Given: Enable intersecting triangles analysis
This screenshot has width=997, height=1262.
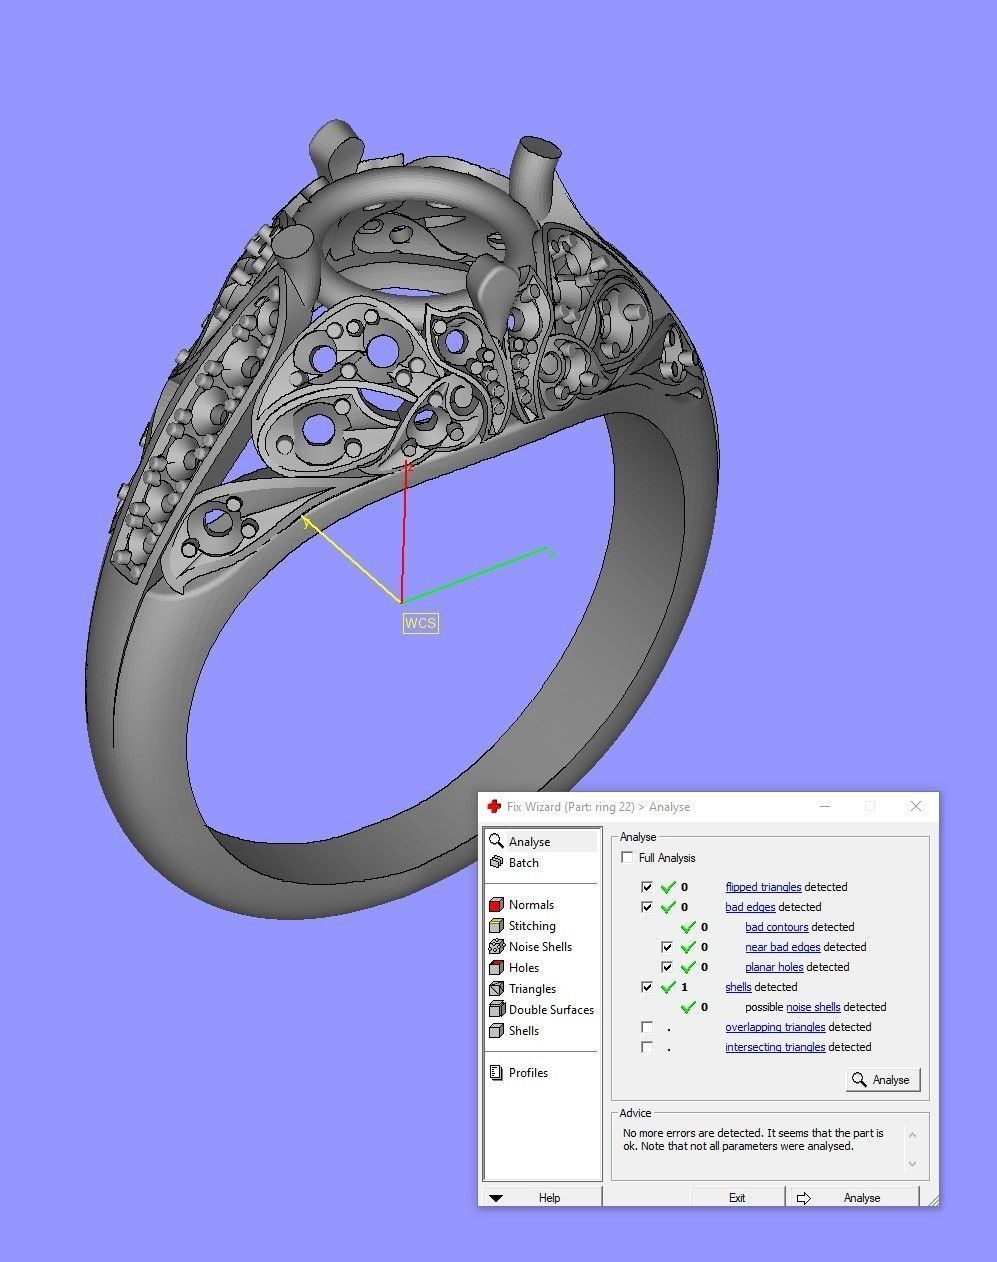Looking at the screenshot, I should (x=647, y=1047).
